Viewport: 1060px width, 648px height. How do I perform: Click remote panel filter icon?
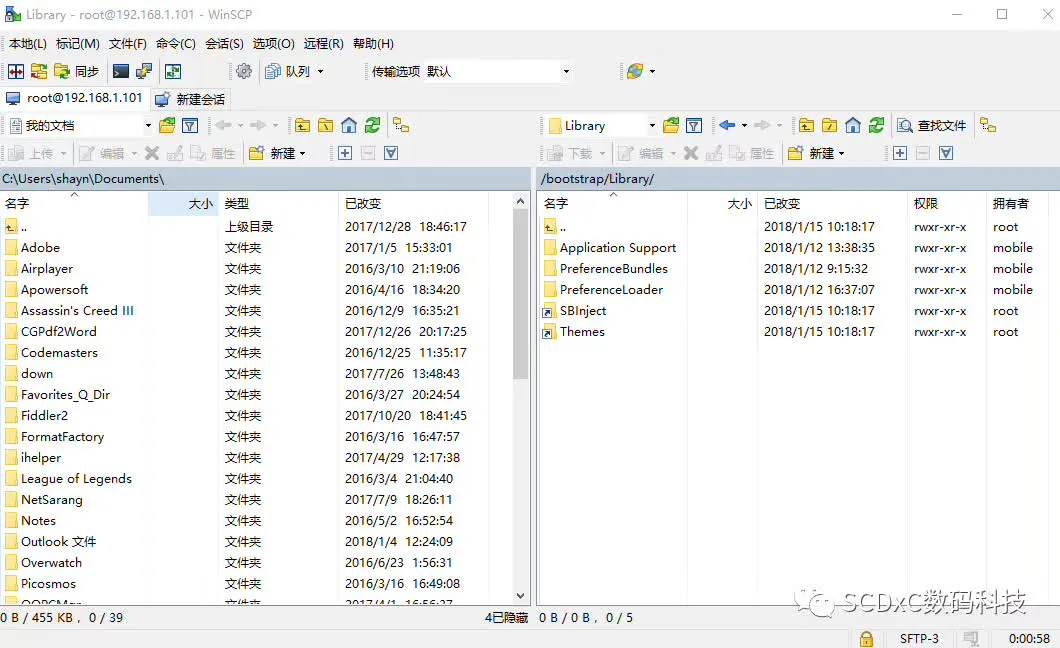(694, 125)
